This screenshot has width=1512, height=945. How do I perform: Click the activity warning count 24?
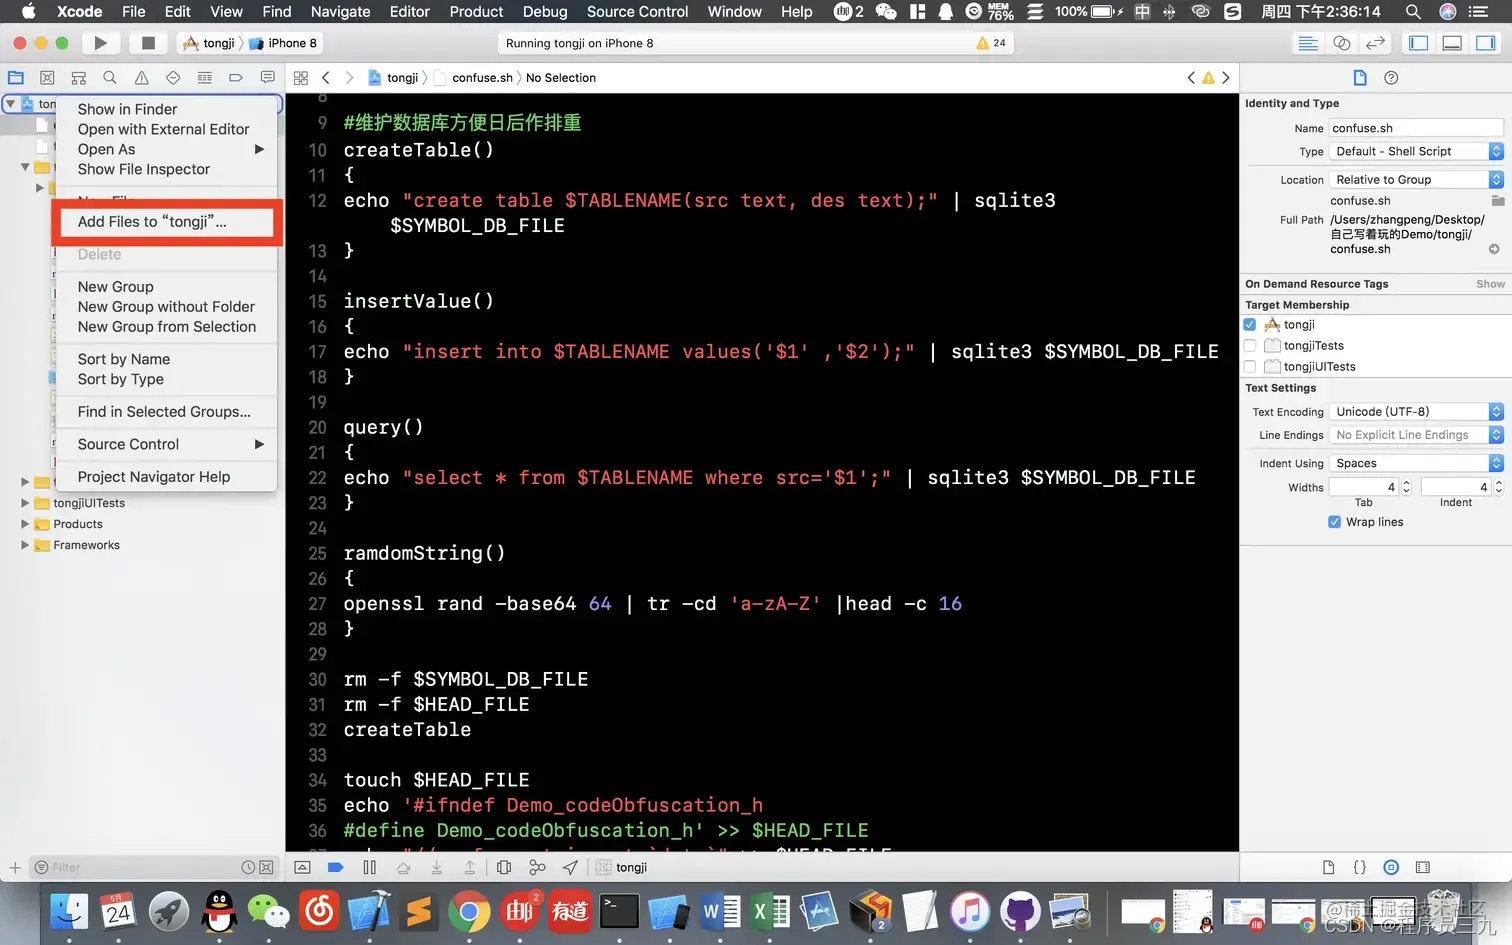click(x=991, y=43)
